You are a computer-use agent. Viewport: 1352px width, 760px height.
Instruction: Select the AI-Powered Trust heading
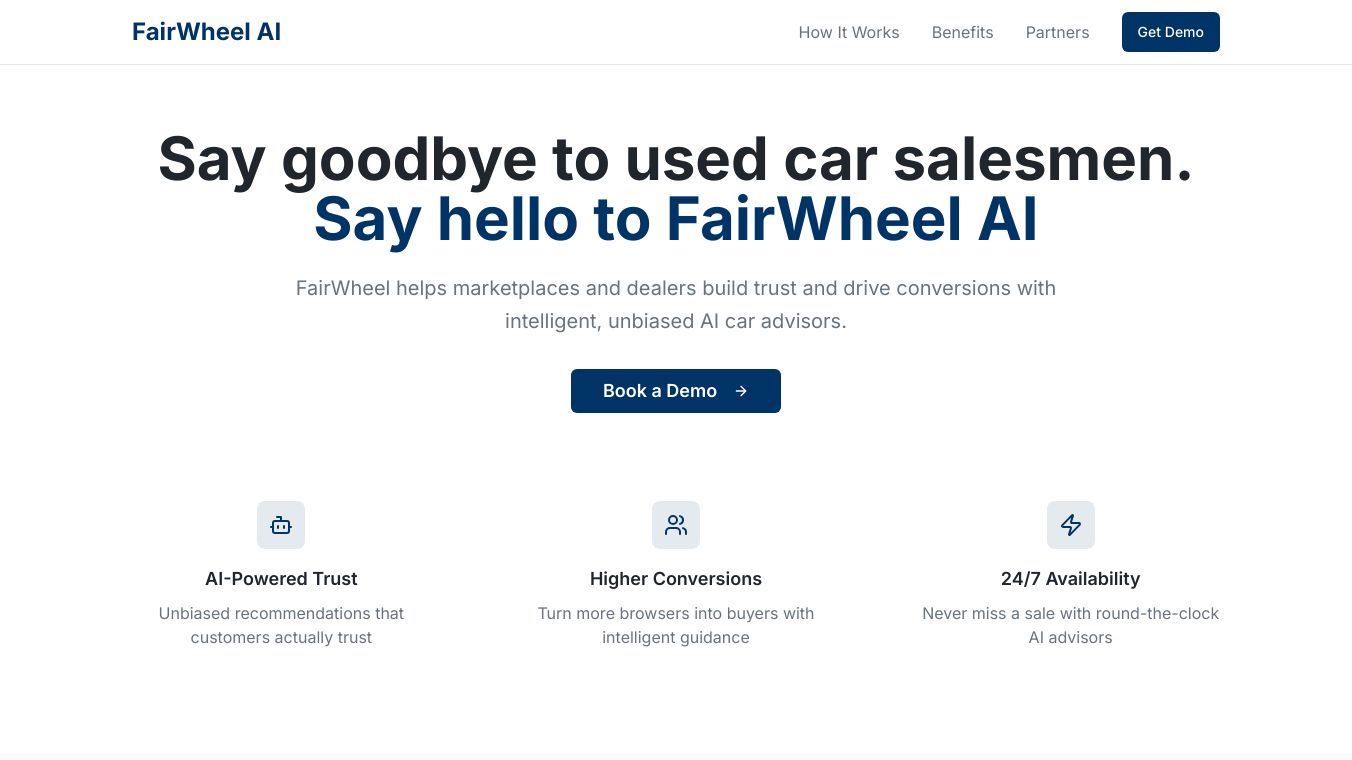coord(281,579)
